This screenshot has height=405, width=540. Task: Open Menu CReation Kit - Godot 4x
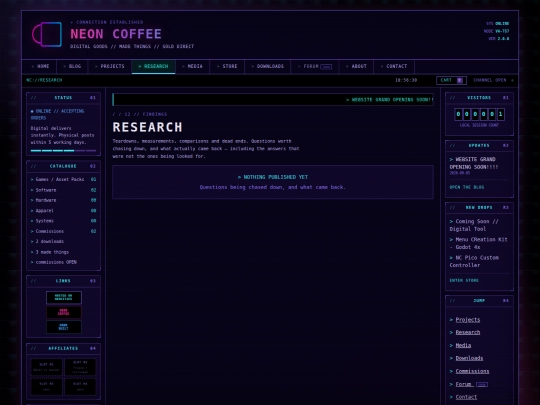[478, 243]
